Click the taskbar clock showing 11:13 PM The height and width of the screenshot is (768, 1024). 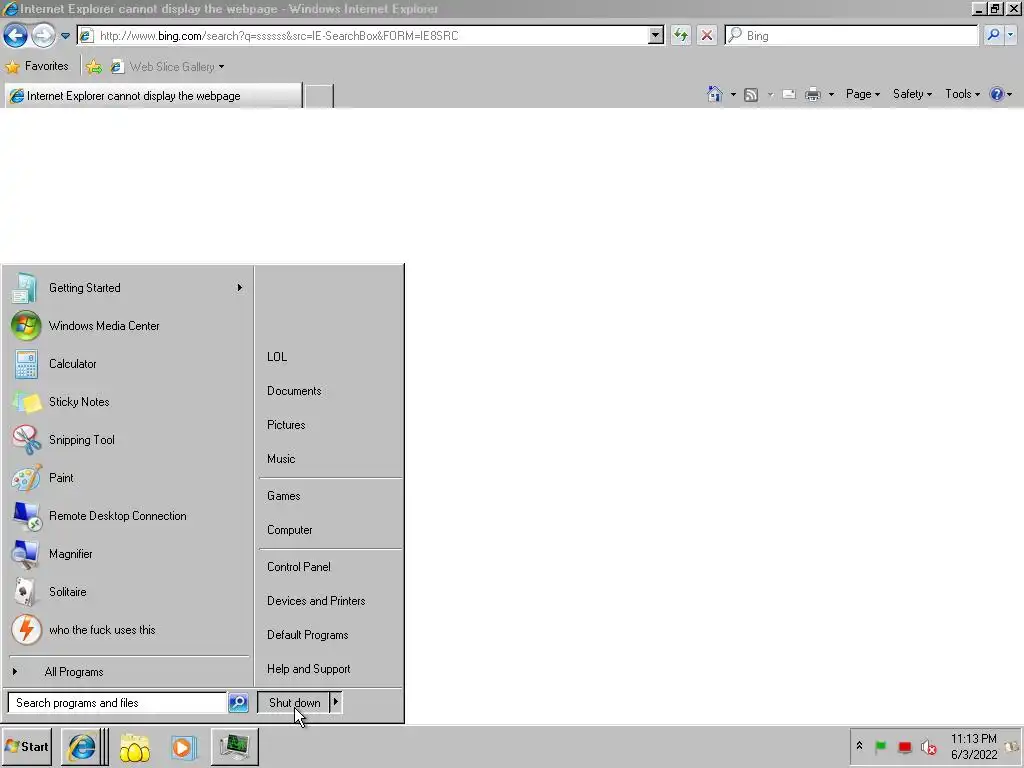pos(974,746)
